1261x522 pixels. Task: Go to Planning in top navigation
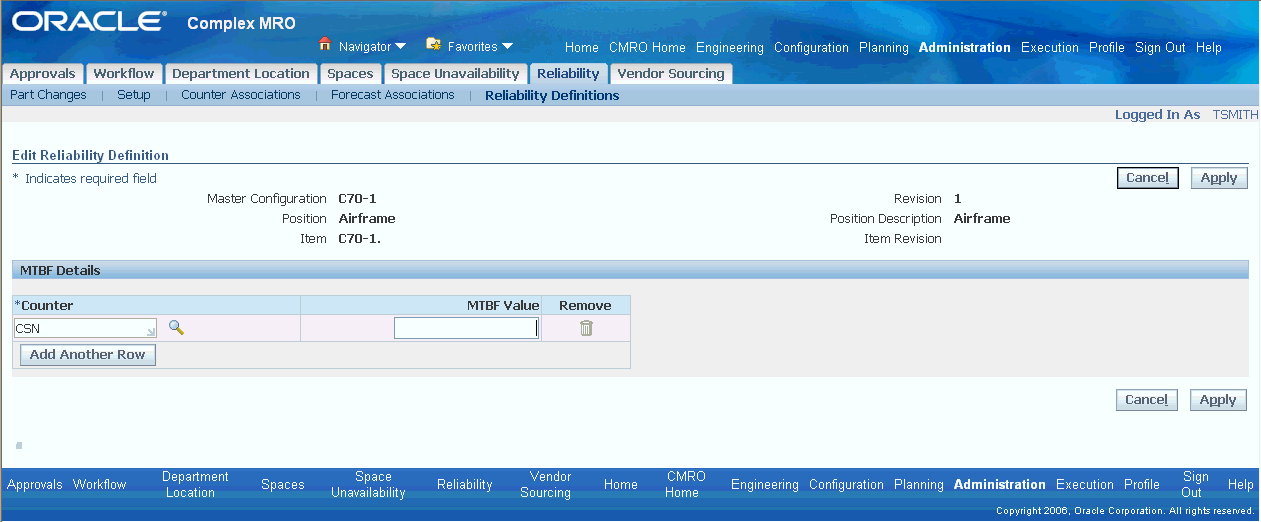[x=884, y=47]
